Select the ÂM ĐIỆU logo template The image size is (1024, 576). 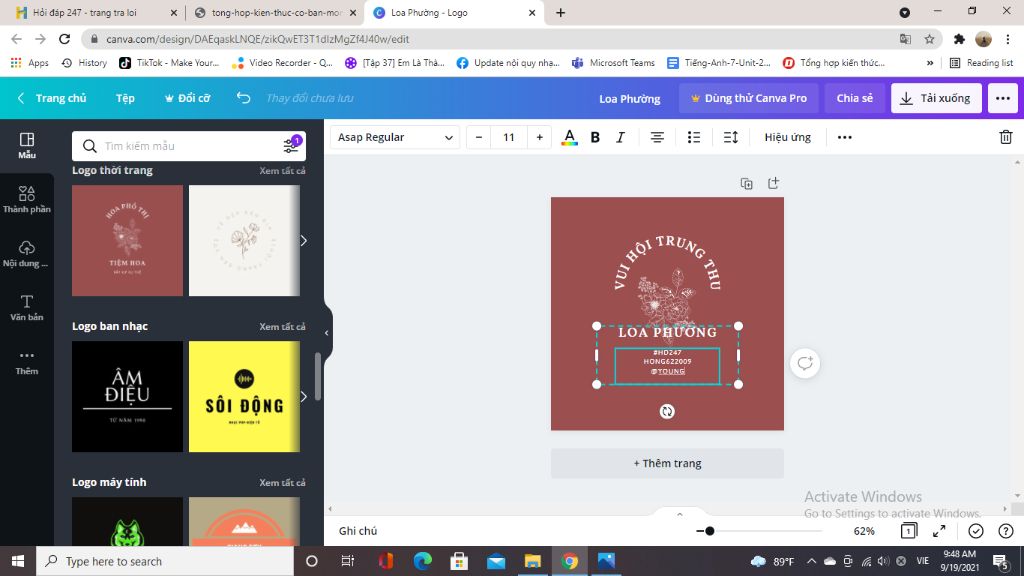click(x=127, y=396)
